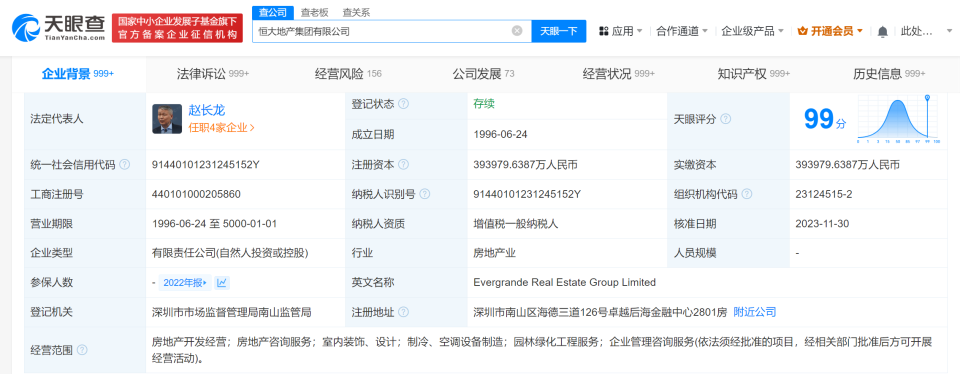
Task: Expand 任职4家企业 link
Action: pyautogui.click(x=221, y=128)
